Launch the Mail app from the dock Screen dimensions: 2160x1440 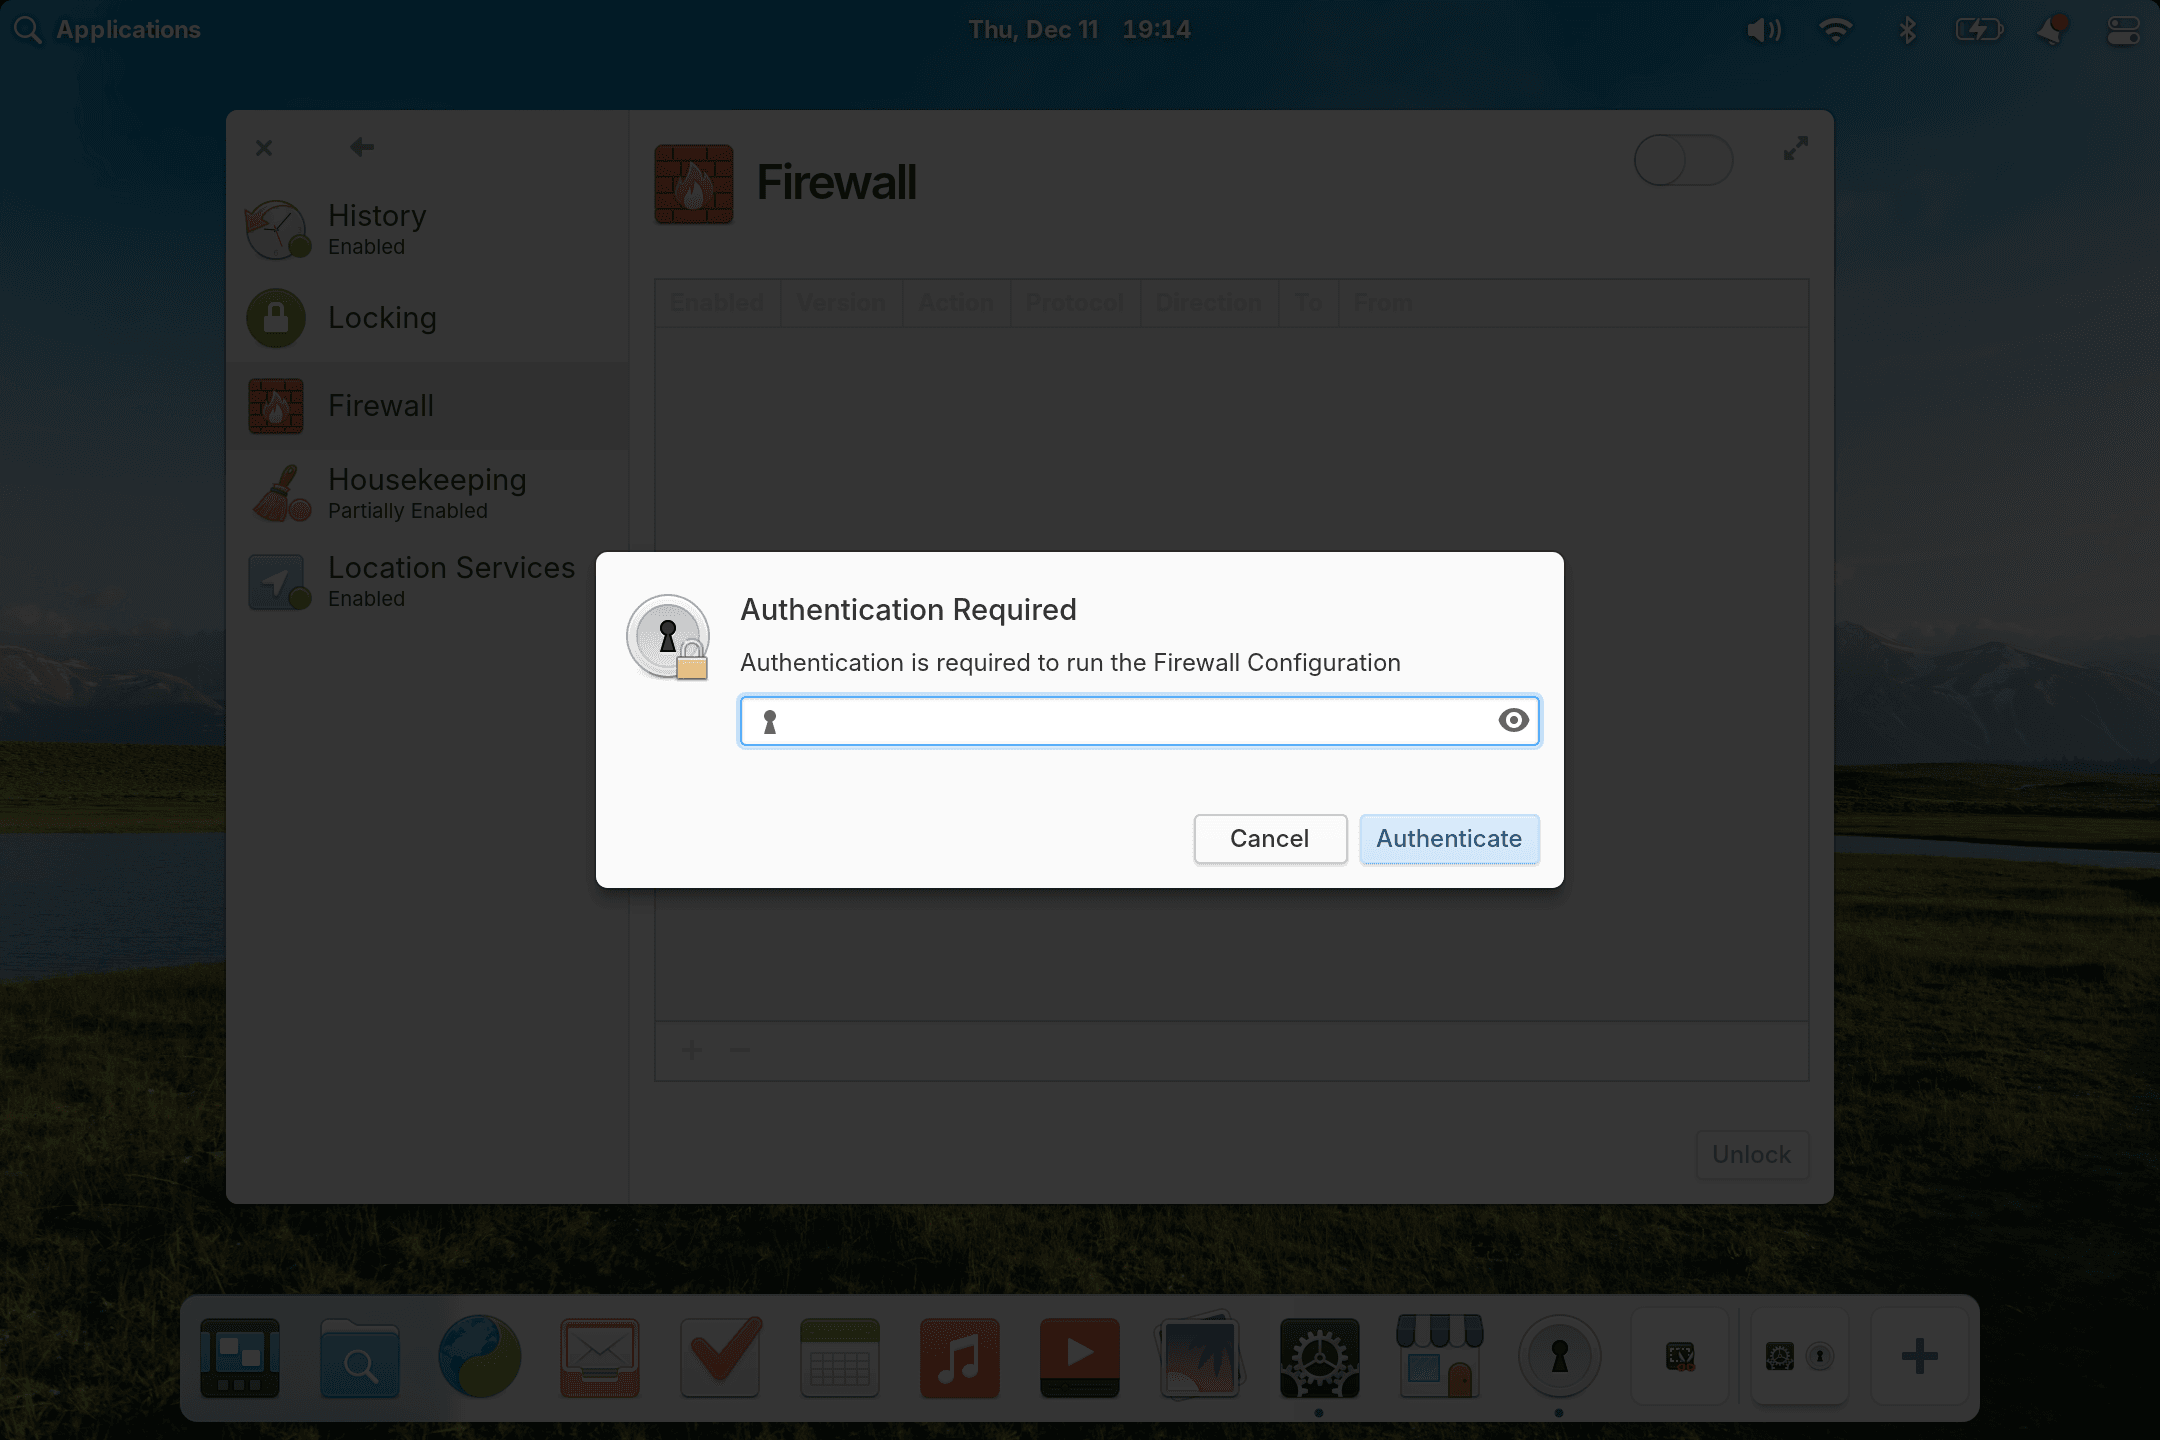click(x=599, y=1357)
